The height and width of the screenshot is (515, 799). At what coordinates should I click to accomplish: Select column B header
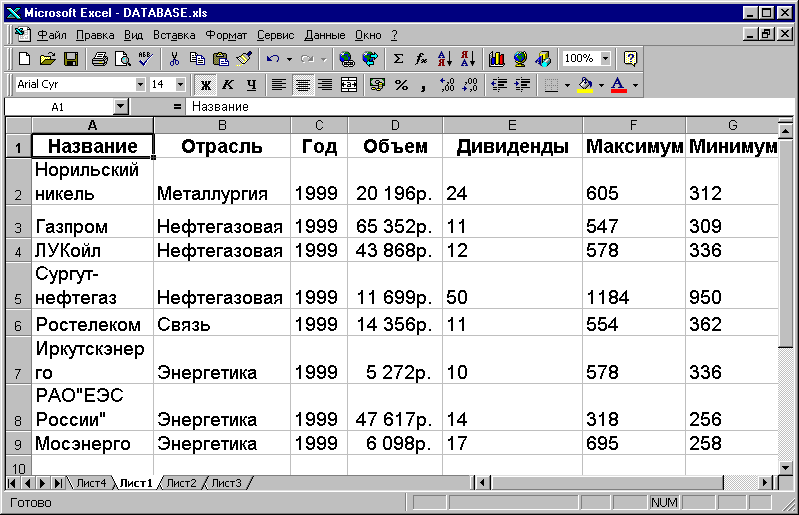[x=222, y=125]
